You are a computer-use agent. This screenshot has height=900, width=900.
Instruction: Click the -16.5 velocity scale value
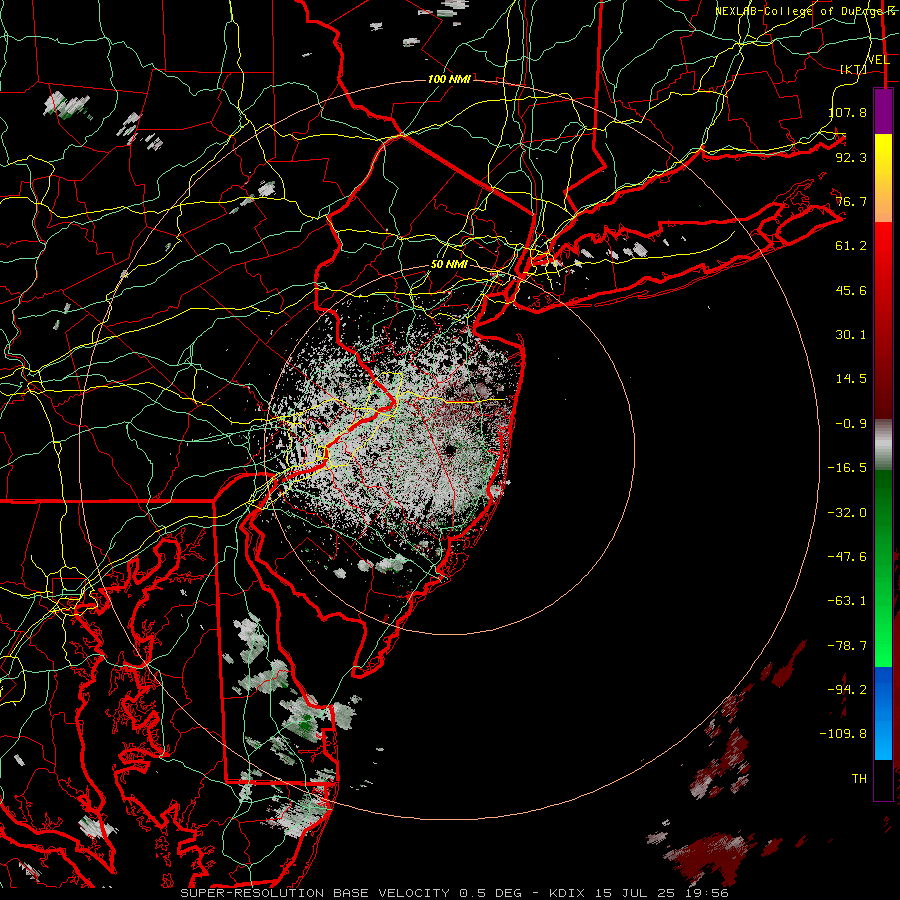pos(848,468)
